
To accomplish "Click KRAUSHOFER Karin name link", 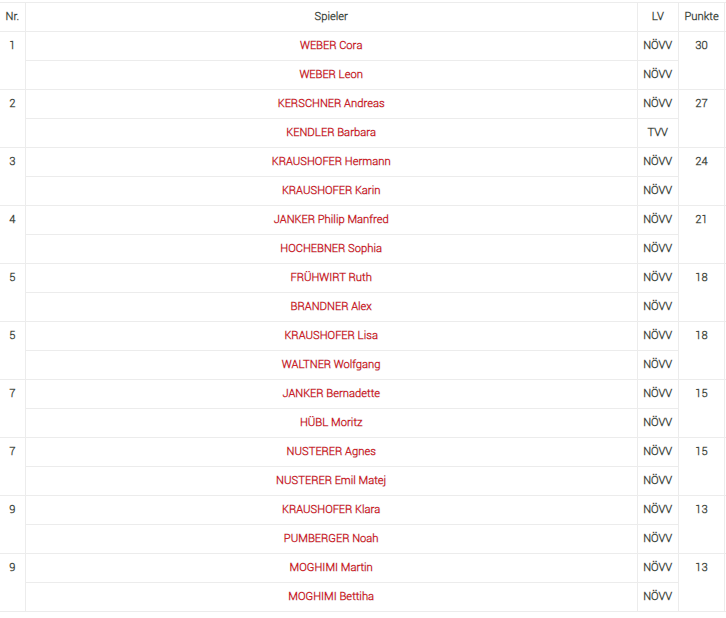I will tap(331, 190).
